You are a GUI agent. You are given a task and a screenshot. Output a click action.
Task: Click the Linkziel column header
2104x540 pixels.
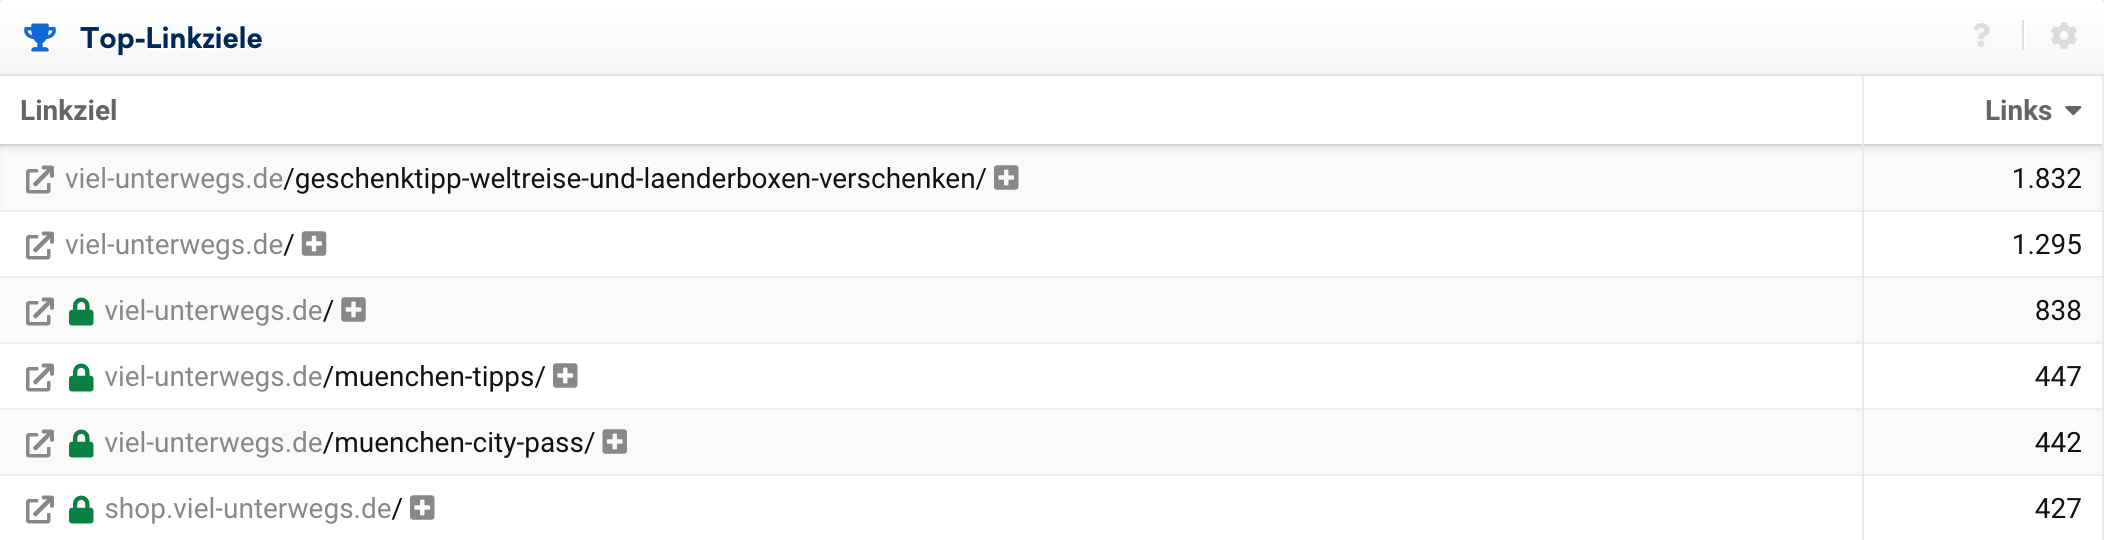tap(69, 111)
